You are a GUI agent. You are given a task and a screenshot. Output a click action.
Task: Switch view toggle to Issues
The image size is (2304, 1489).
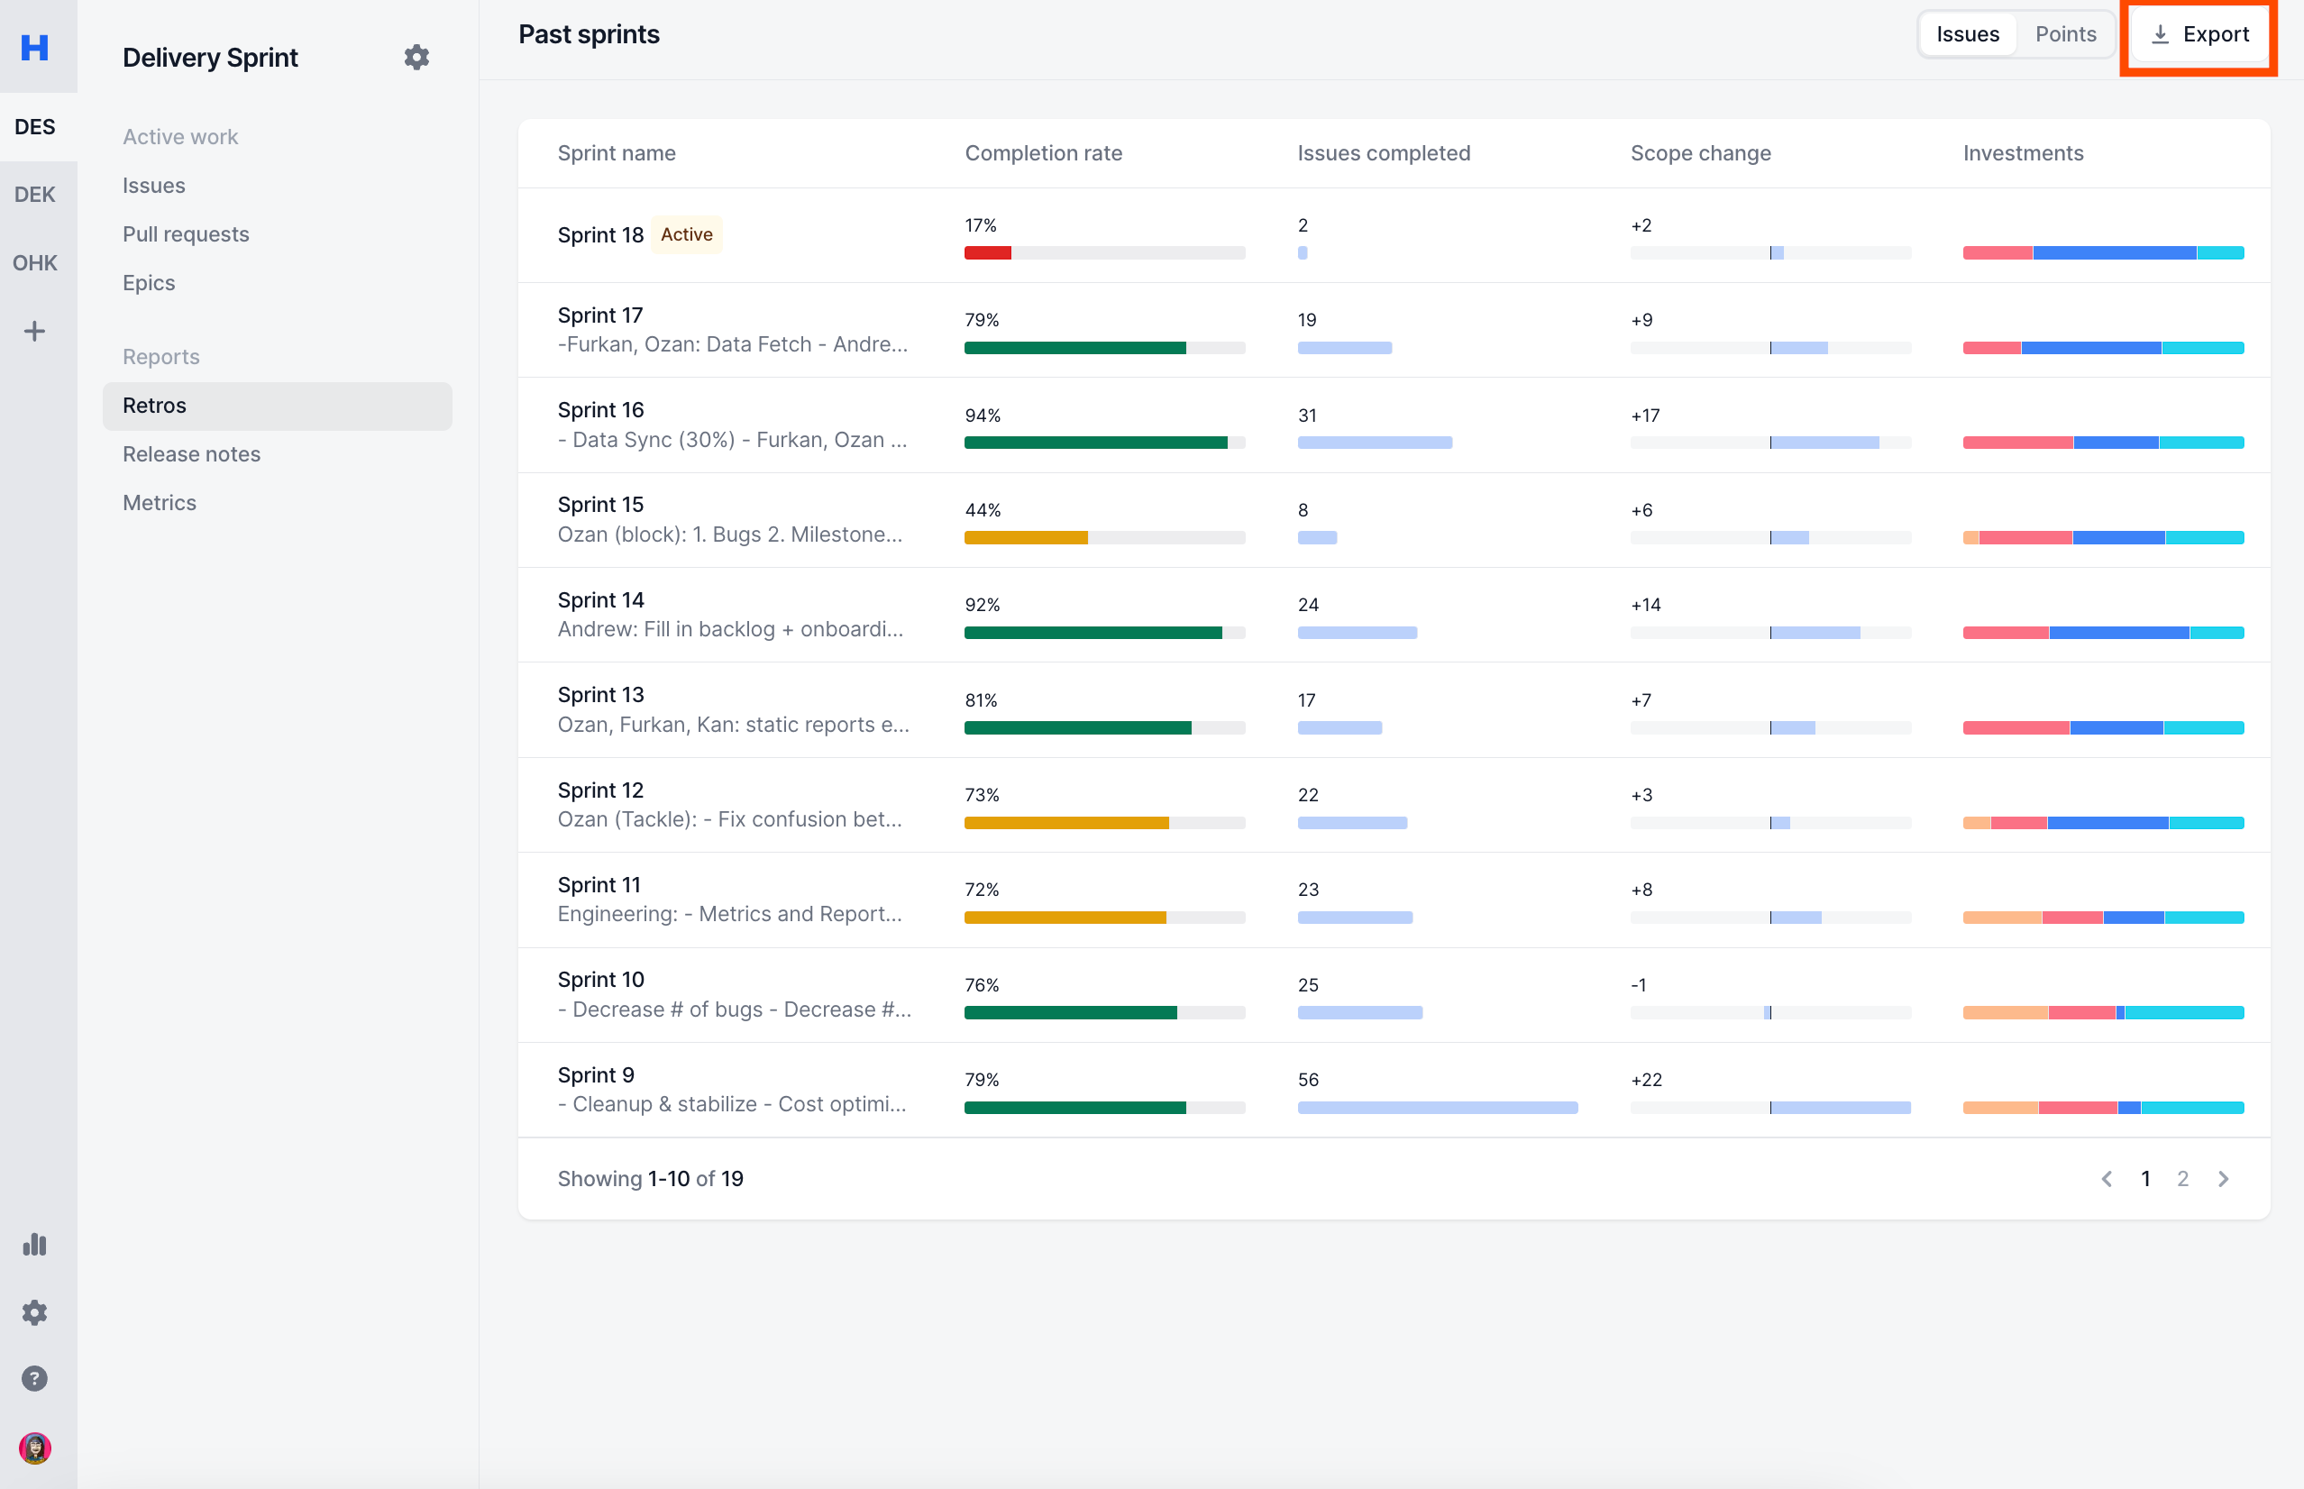(x=1967, y=35)
